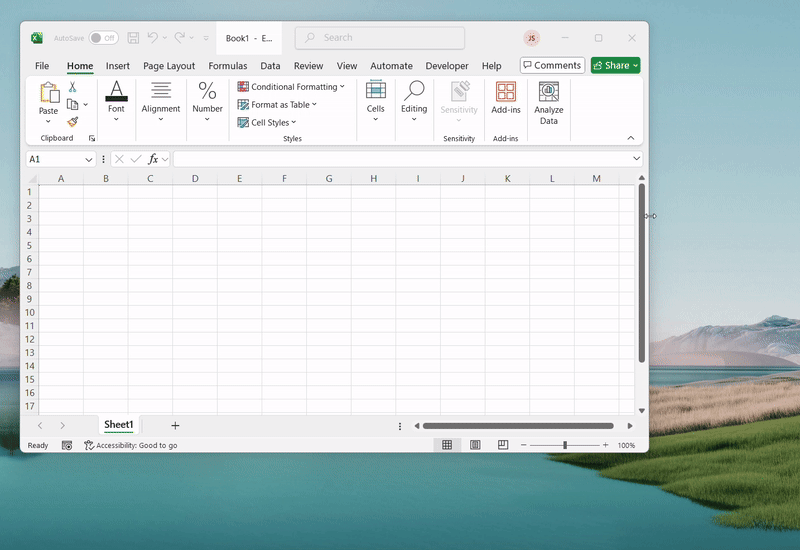Switch to Page Layout view in status bar
Viewport: 800px width, 550px height.
476,445
